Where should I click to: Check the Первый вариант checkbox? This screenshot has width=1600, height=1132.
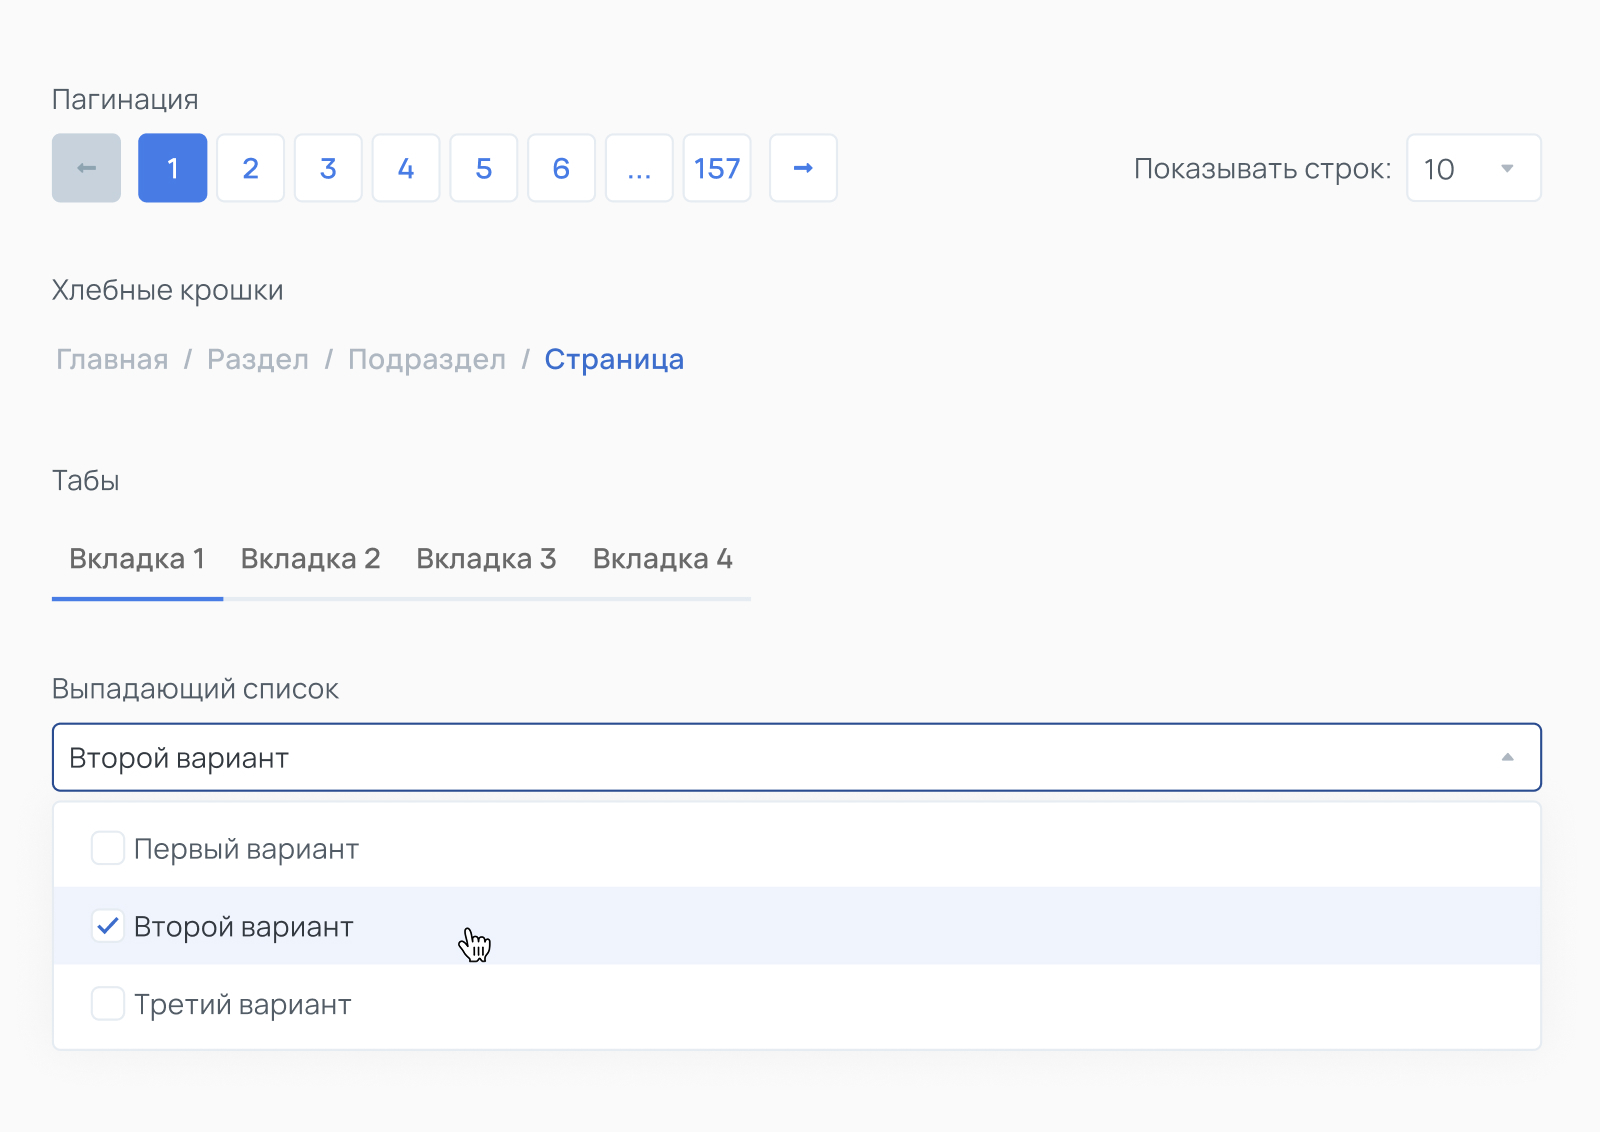(x=108, y=848)
